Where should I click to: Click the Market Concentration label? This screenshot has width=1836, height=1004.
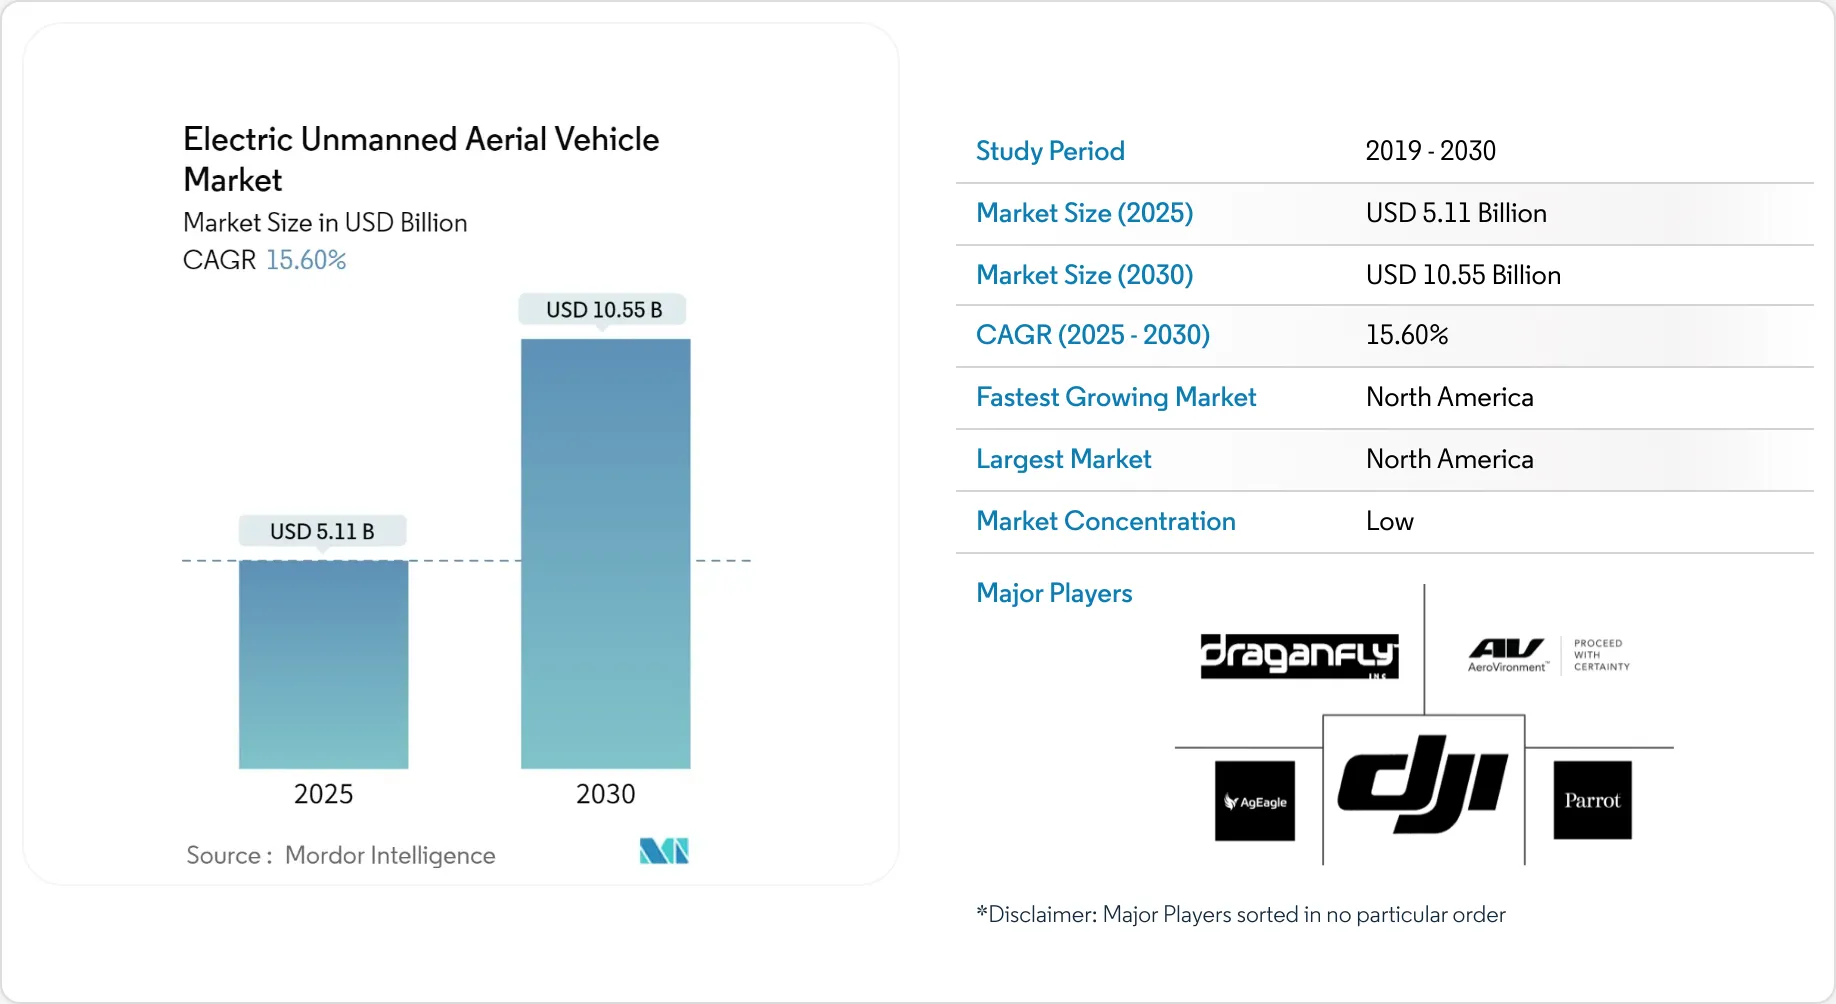[x=1105, y=521]
